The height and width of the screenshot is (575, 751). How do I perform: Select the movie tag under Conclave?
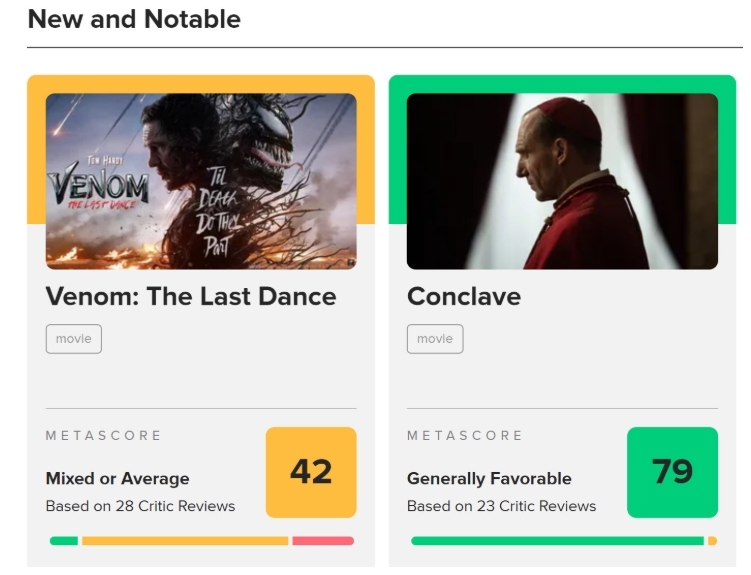435,339
